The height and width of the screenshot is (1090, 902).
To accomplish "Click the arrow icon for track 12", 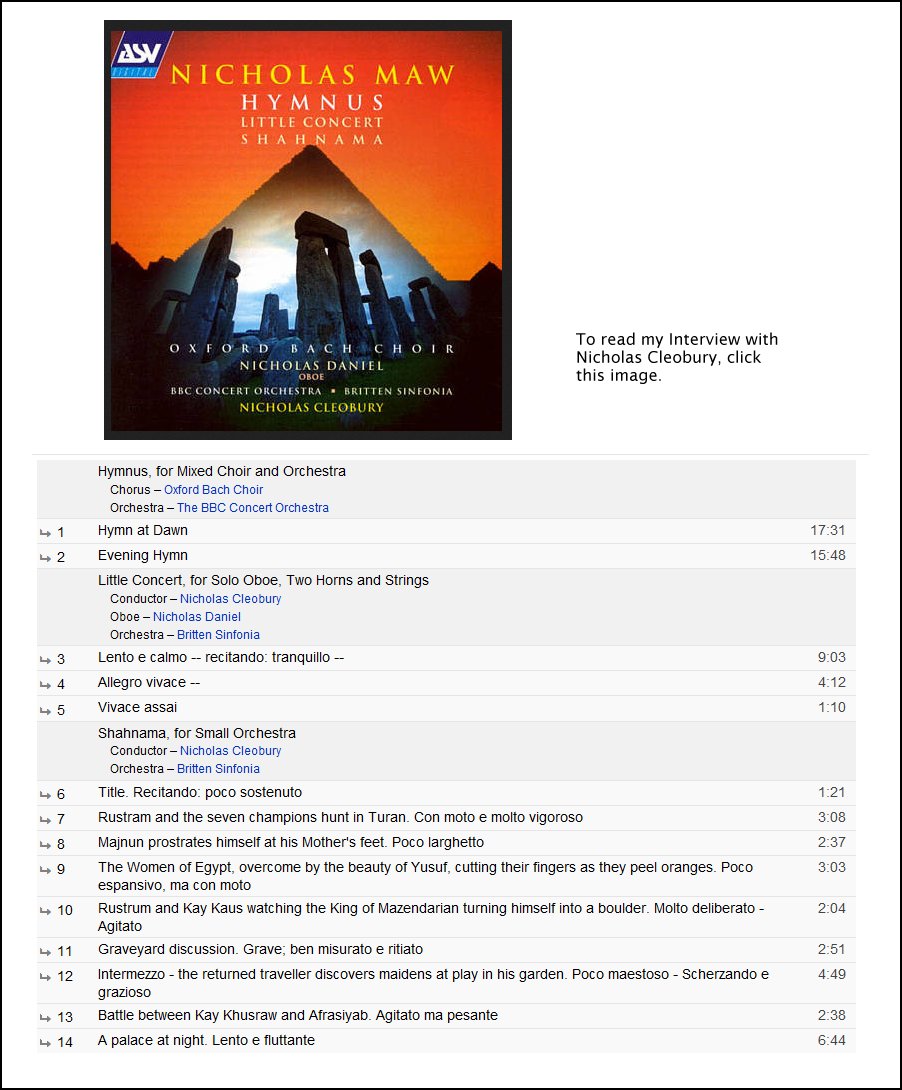I will tap(45, 977).
